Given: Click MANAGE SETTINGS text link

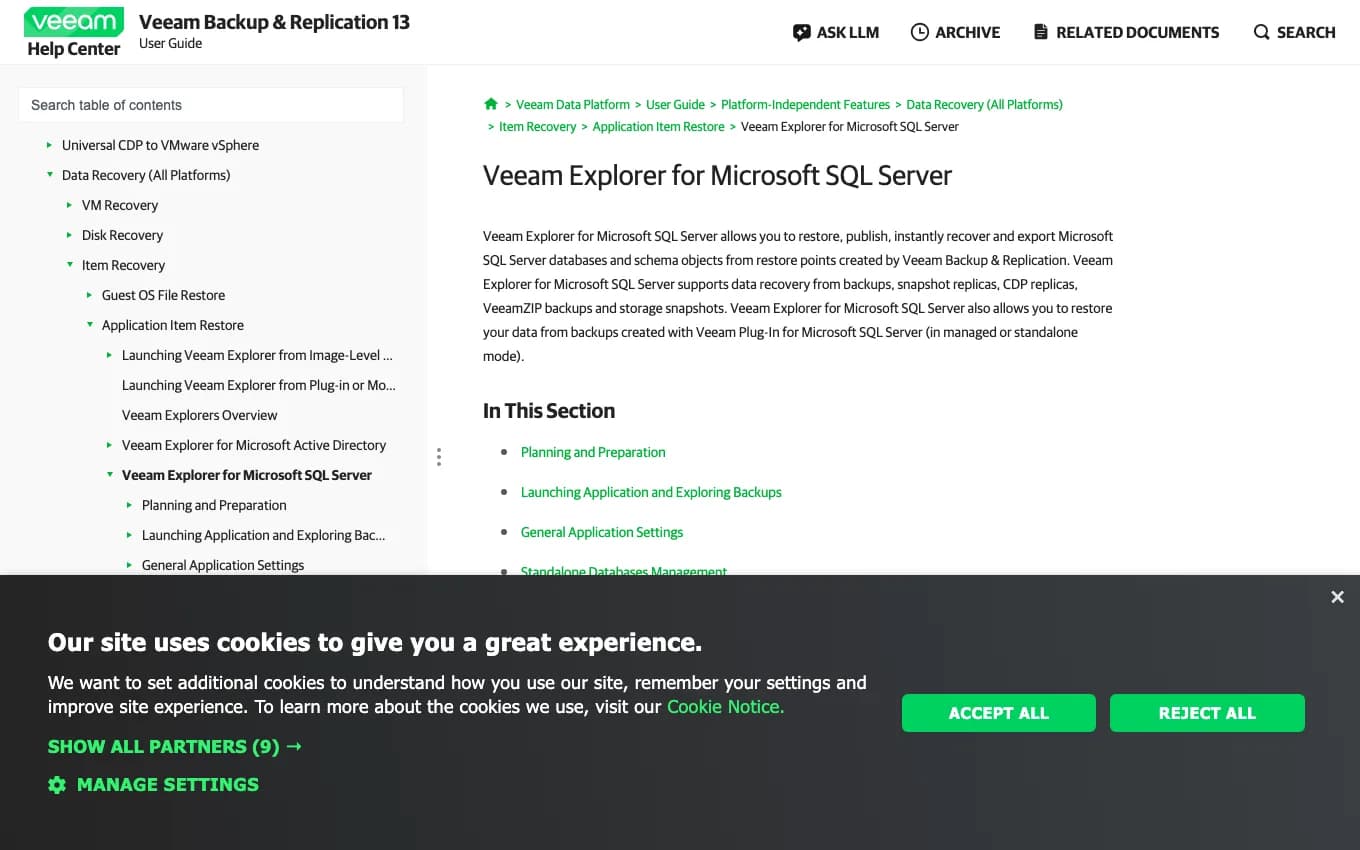Looking at the screenshot, I should click(168, 785).
